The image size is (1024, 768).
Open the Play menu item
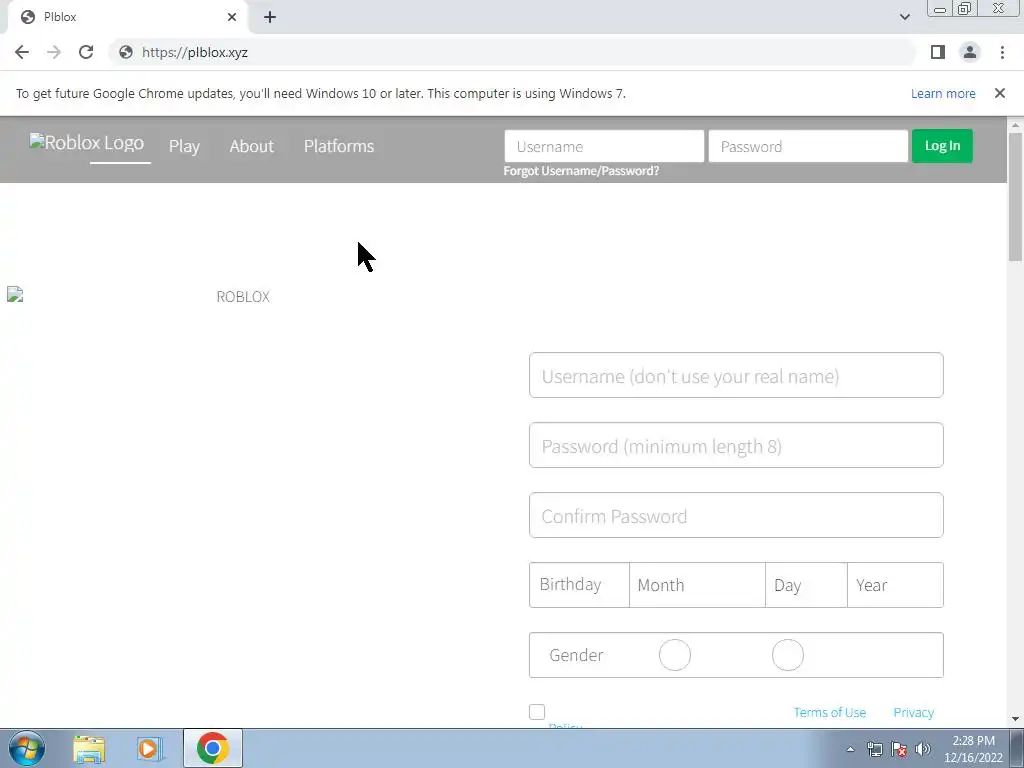click(184, 146)
